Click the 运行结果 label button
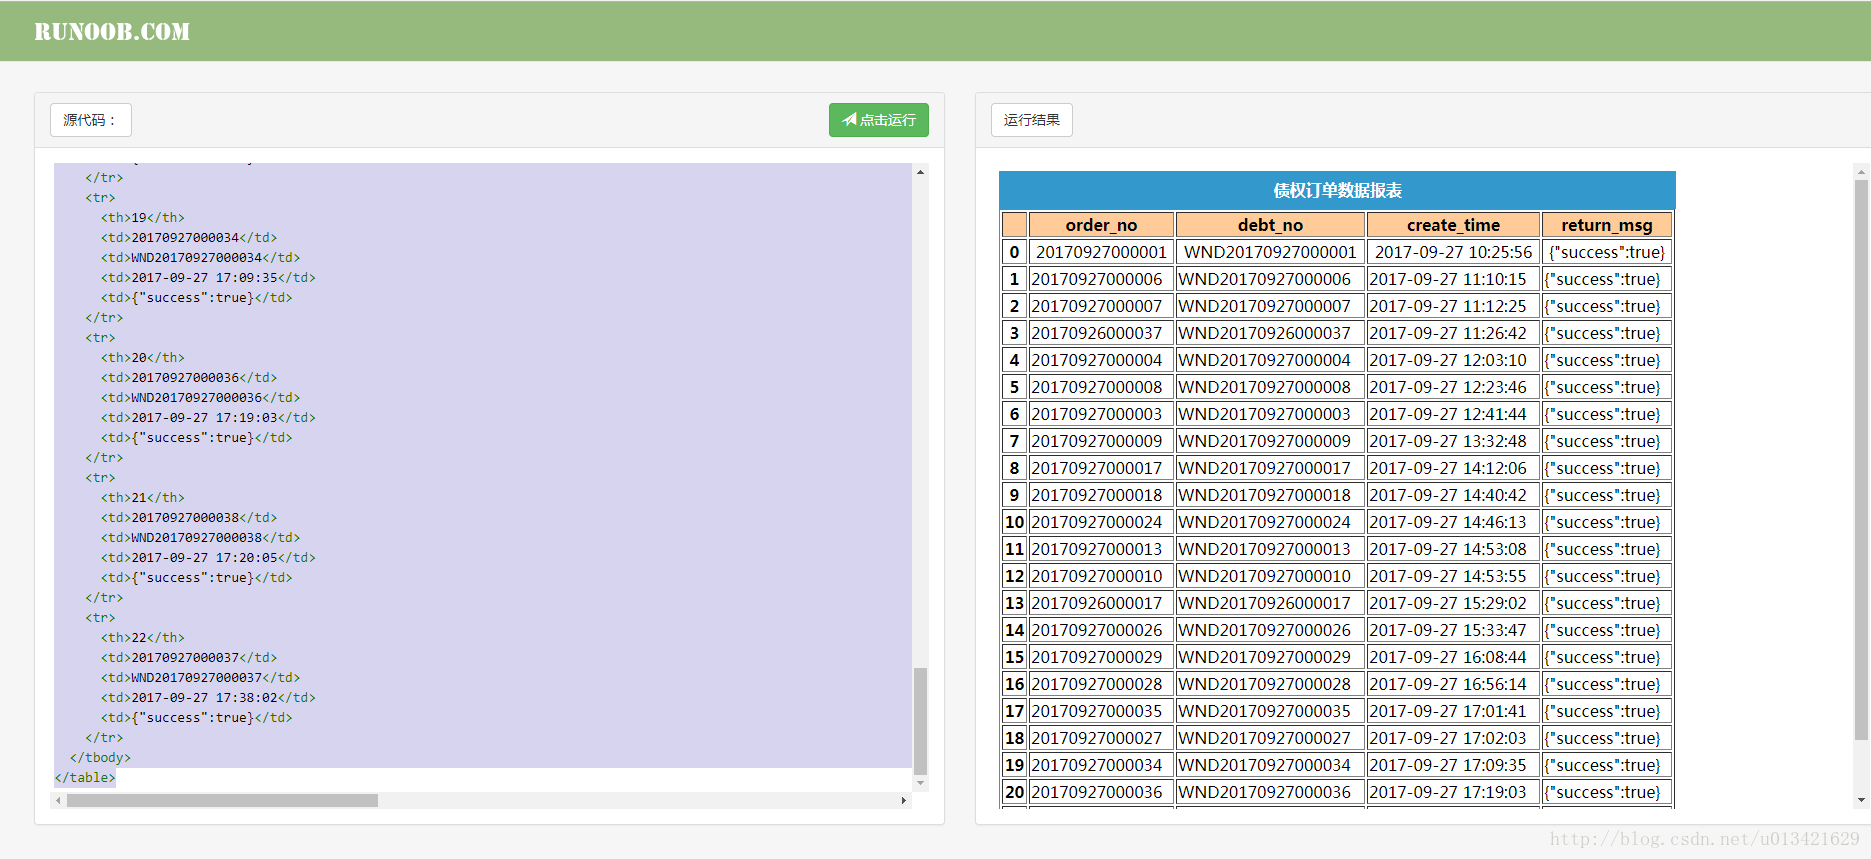The width and height of the screenshot is (1871, 859). coord(1031,120)
